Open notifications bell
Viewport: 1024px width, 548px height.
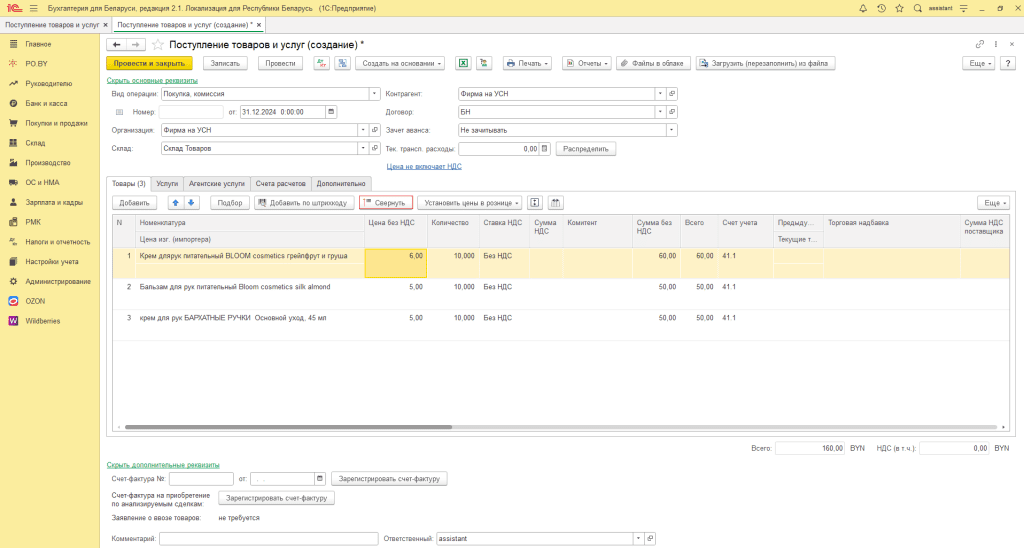click(x=863, y=8)
